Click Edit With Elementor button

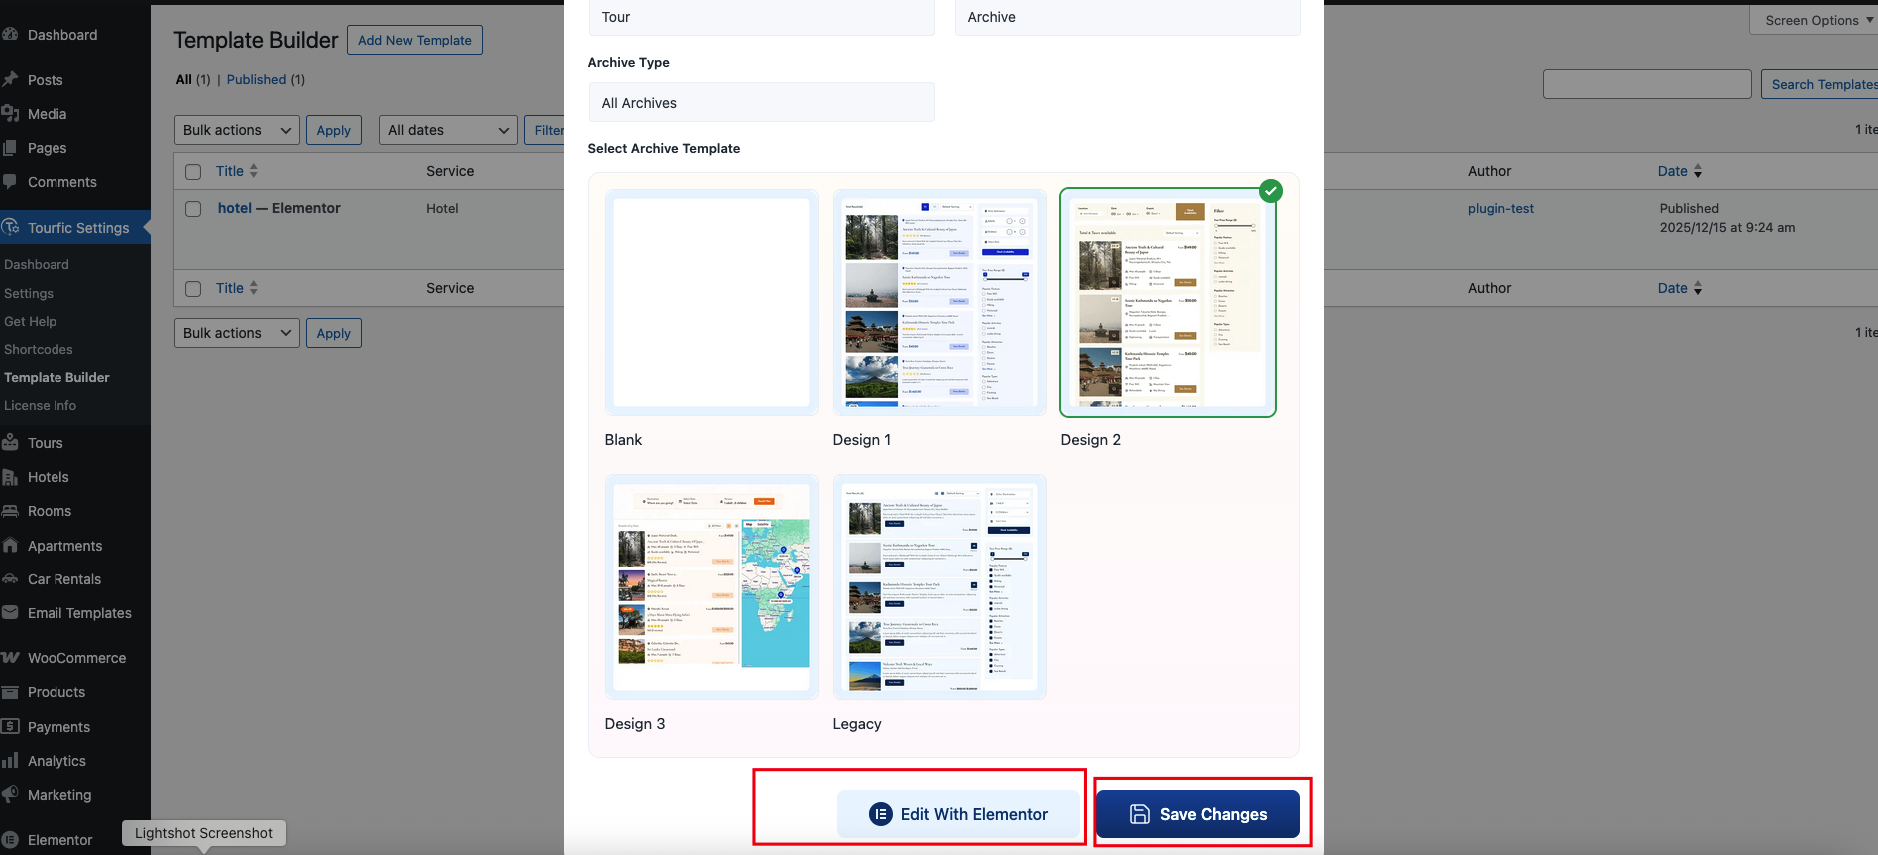point(958,814)
